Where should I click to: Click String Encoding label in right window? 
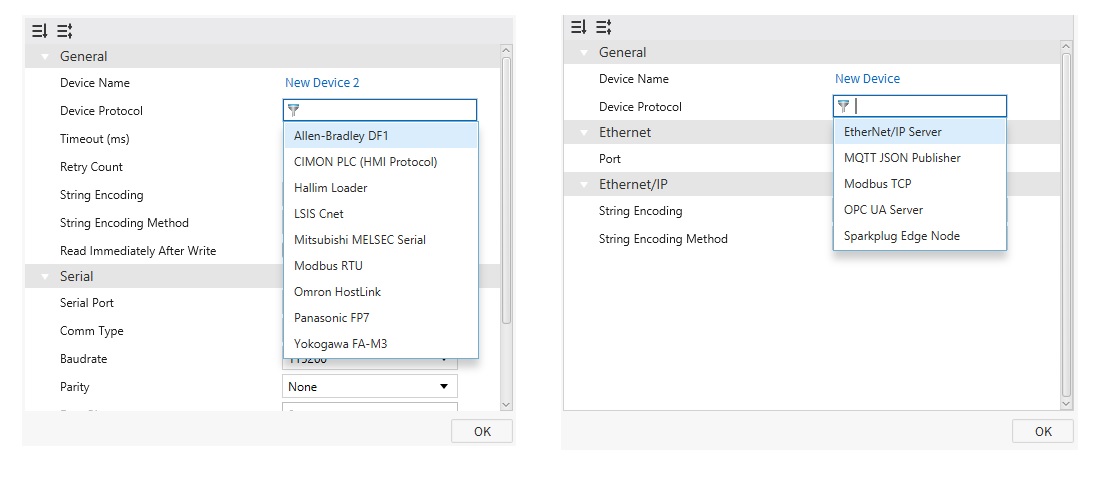640,211
